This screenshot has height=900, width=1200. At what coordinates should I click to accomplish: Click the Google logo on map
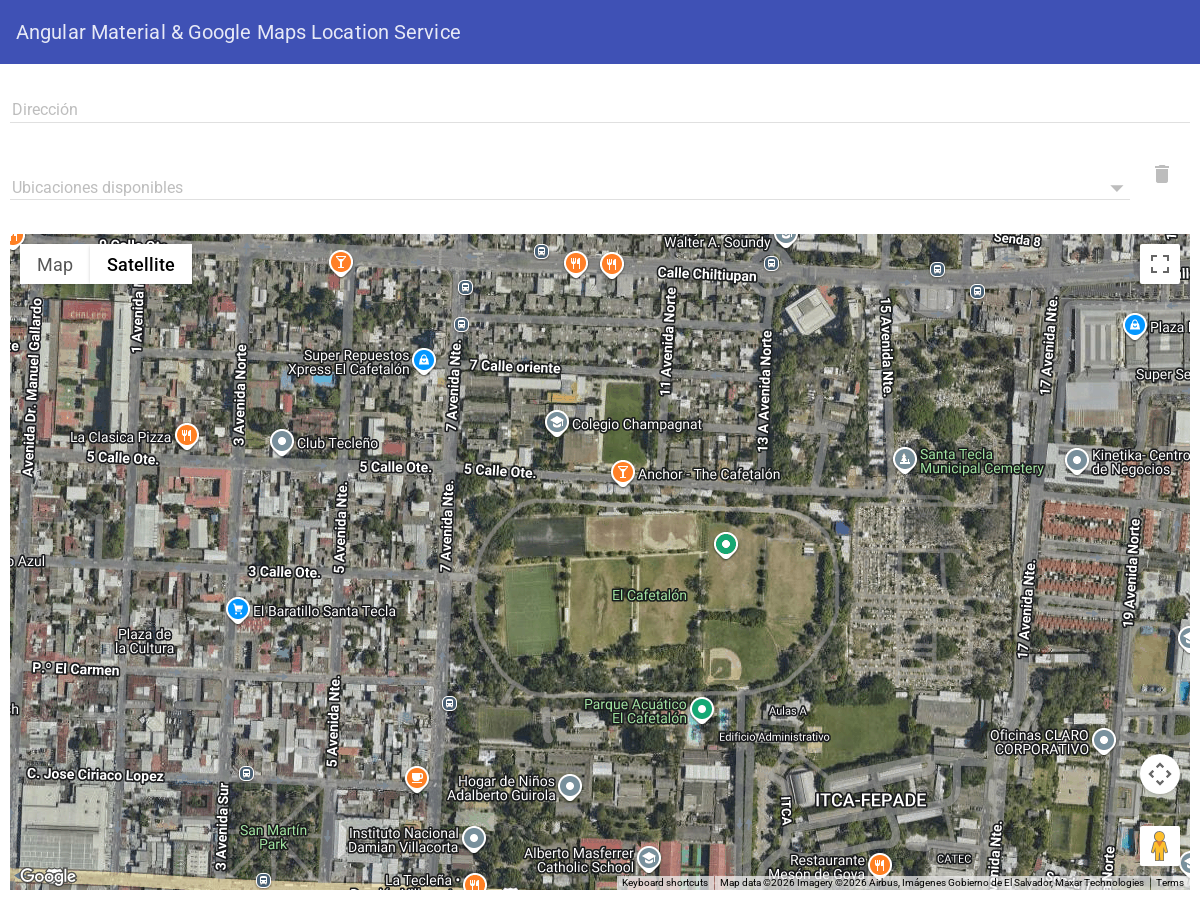pyautogui.click(x=47, y=876)
